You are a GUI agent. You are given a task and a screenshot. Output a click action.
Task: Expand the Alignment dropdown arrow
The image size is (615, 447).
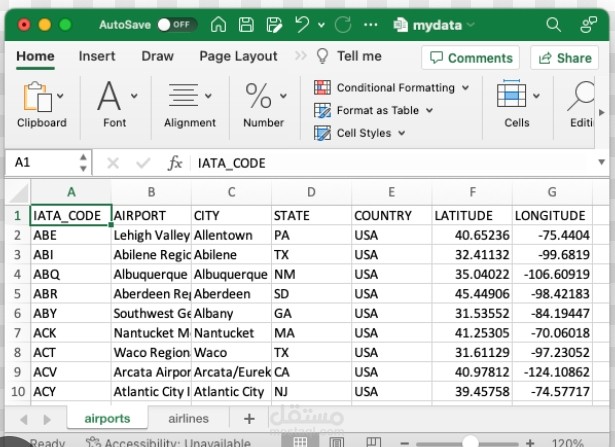208,96
